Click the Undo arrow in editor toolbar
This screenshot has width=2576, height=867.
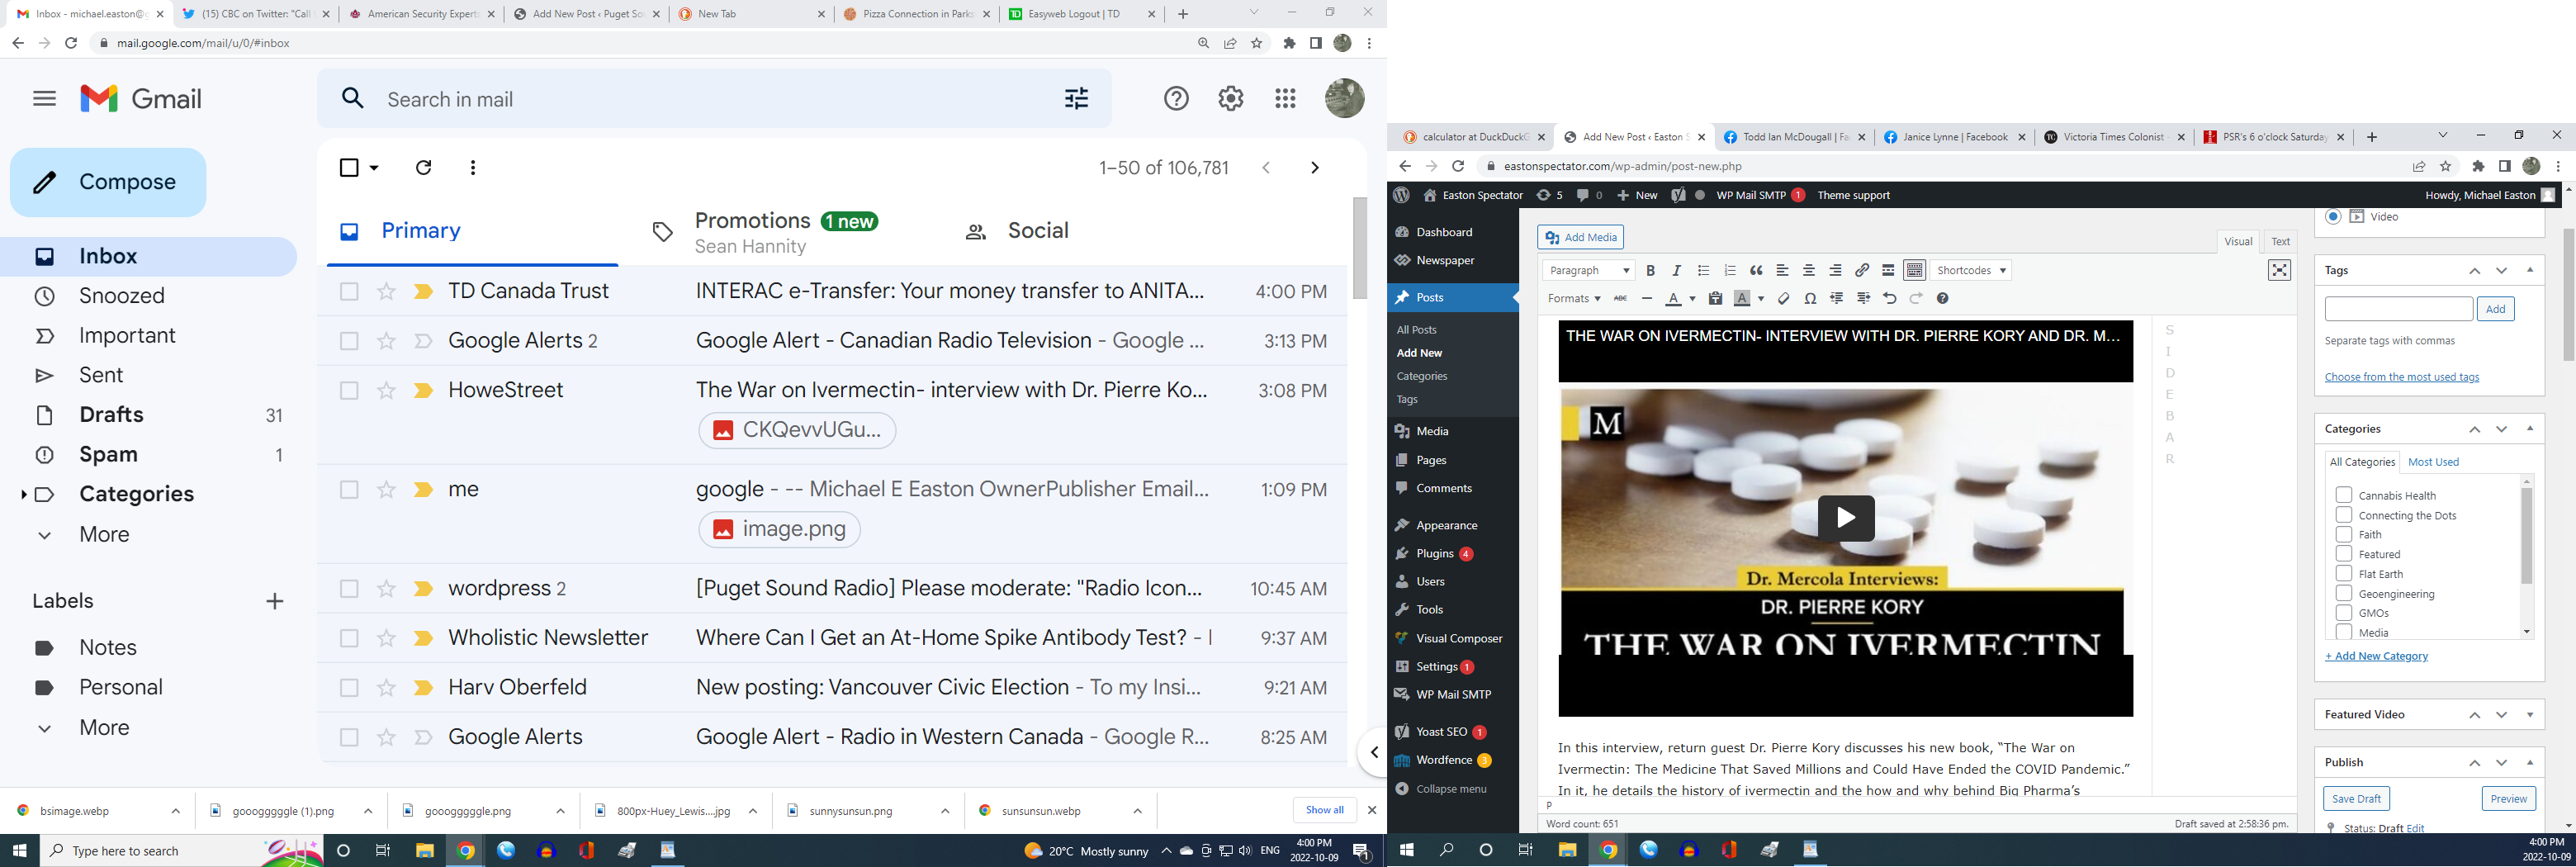1889,299
